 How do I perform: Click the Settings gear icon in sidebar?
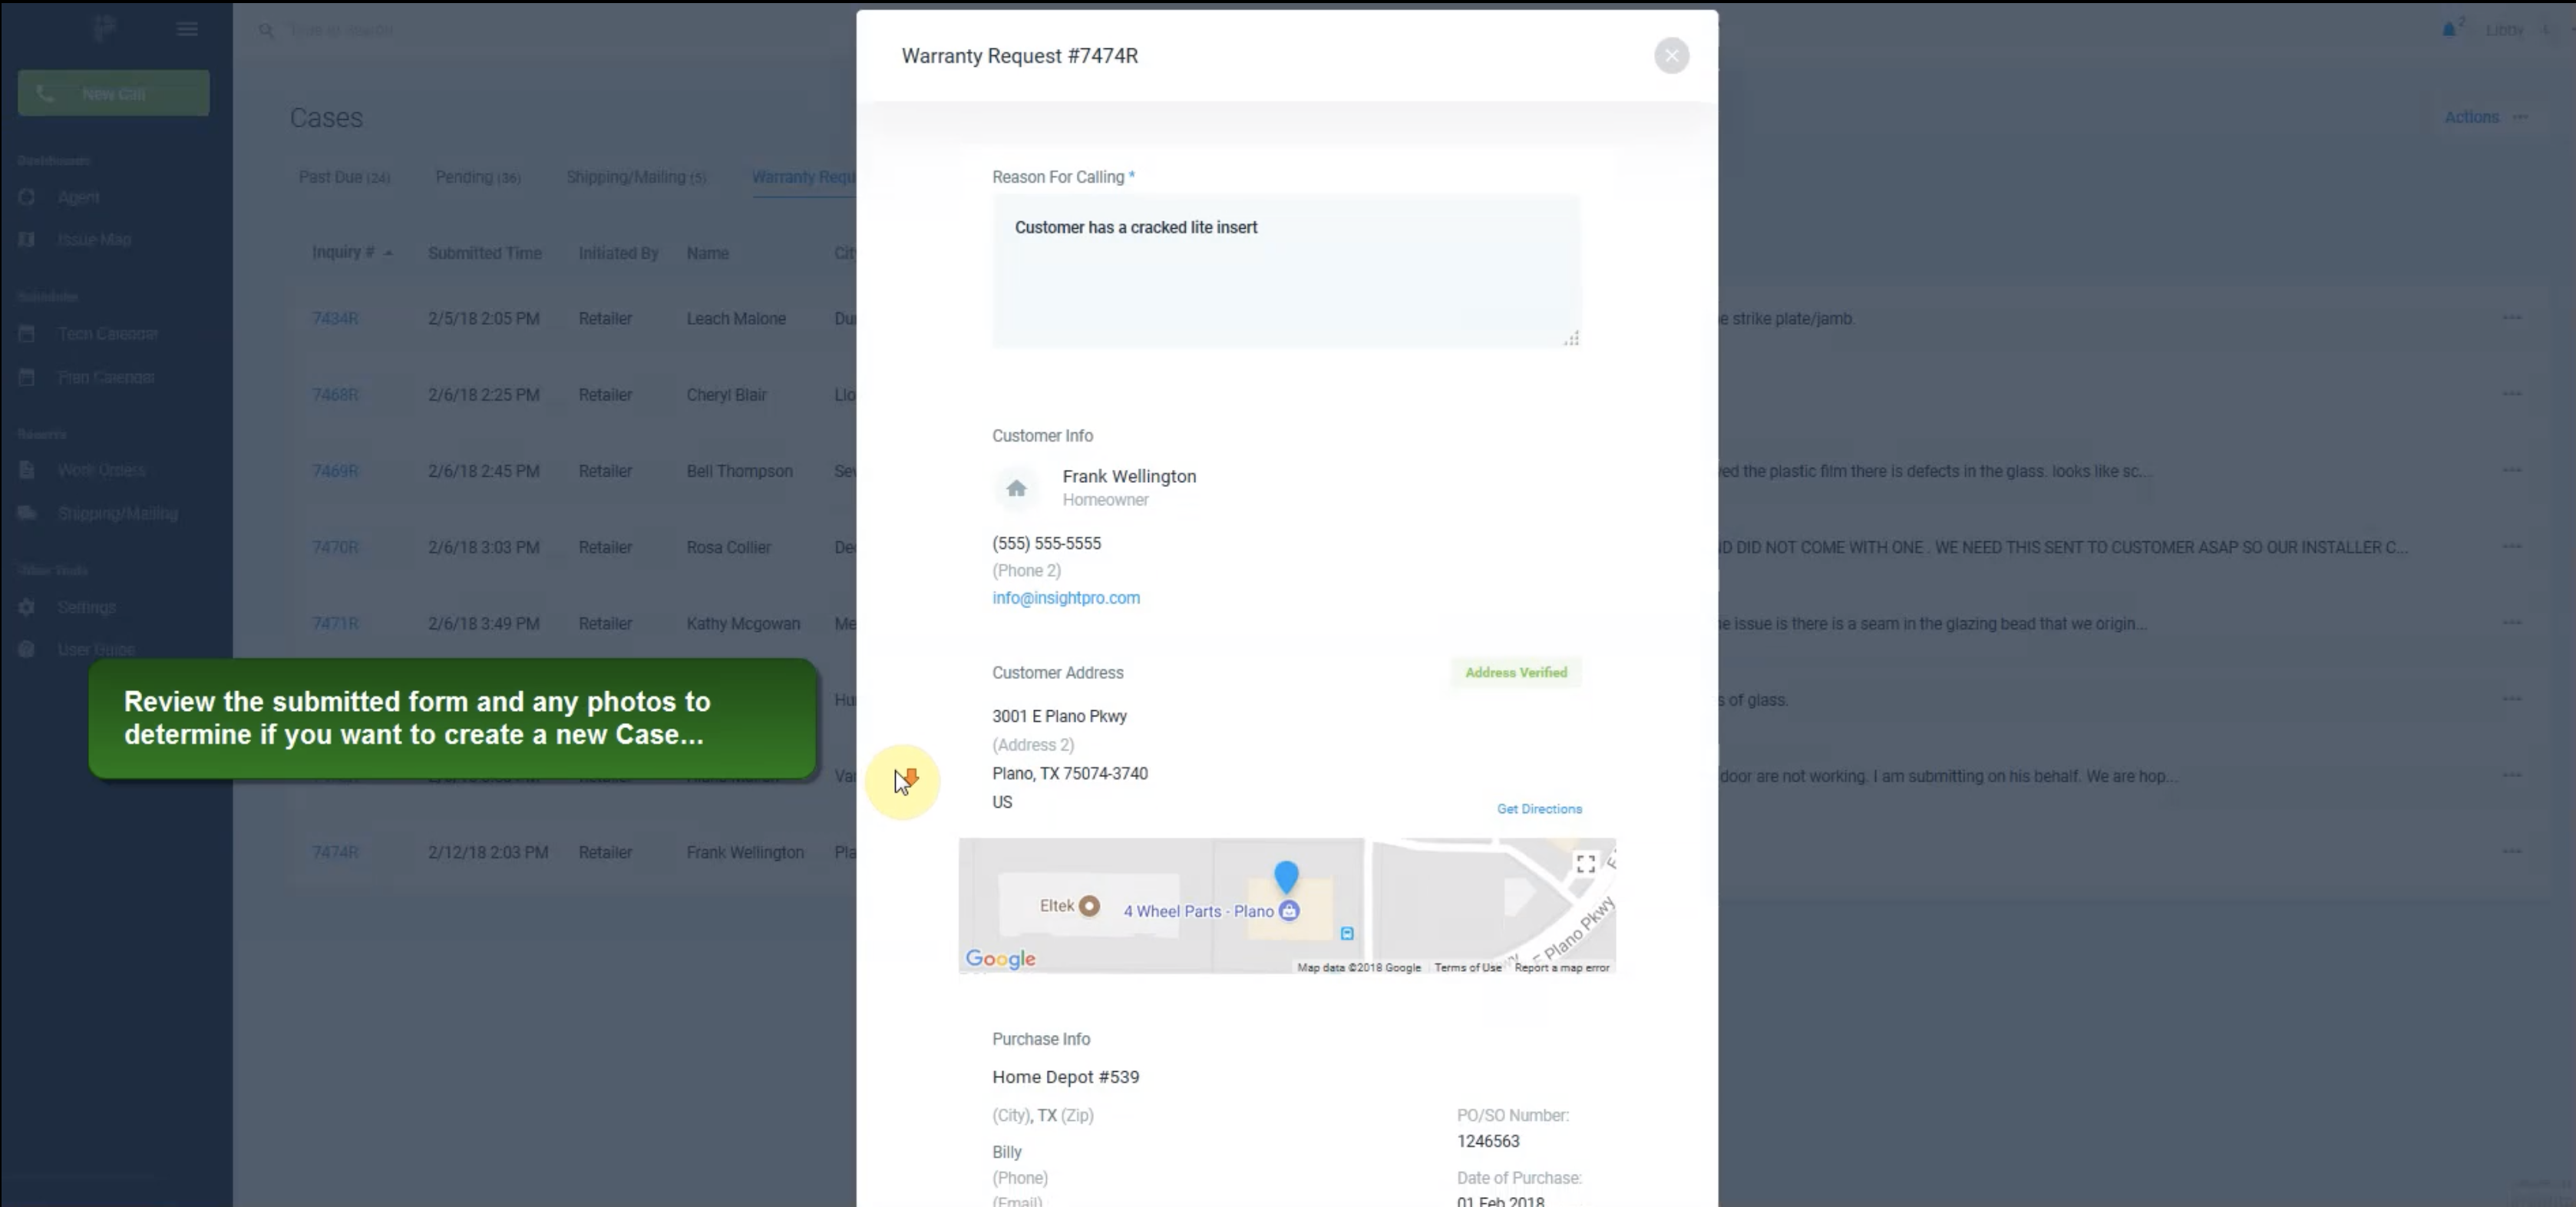27,607
